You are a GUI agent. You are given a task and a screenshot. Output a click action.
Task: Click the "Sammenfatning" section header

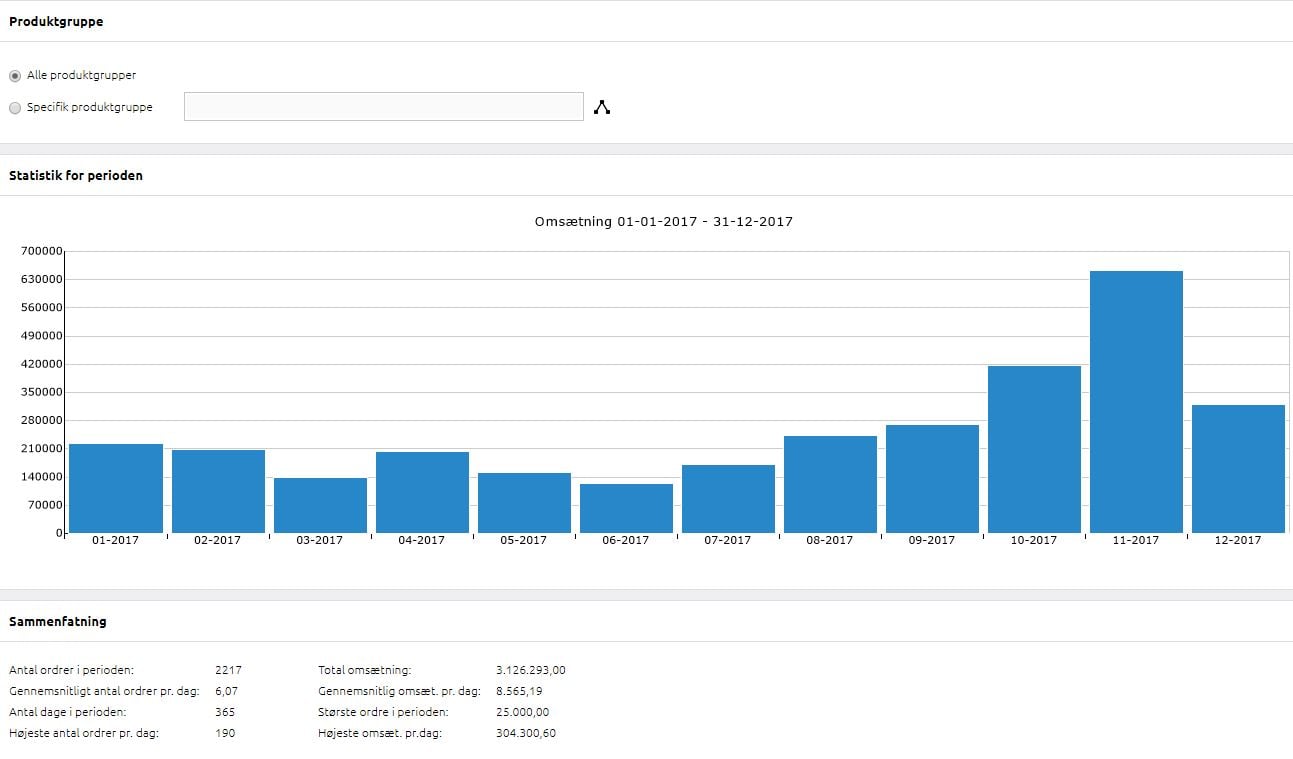click(58, 621)
